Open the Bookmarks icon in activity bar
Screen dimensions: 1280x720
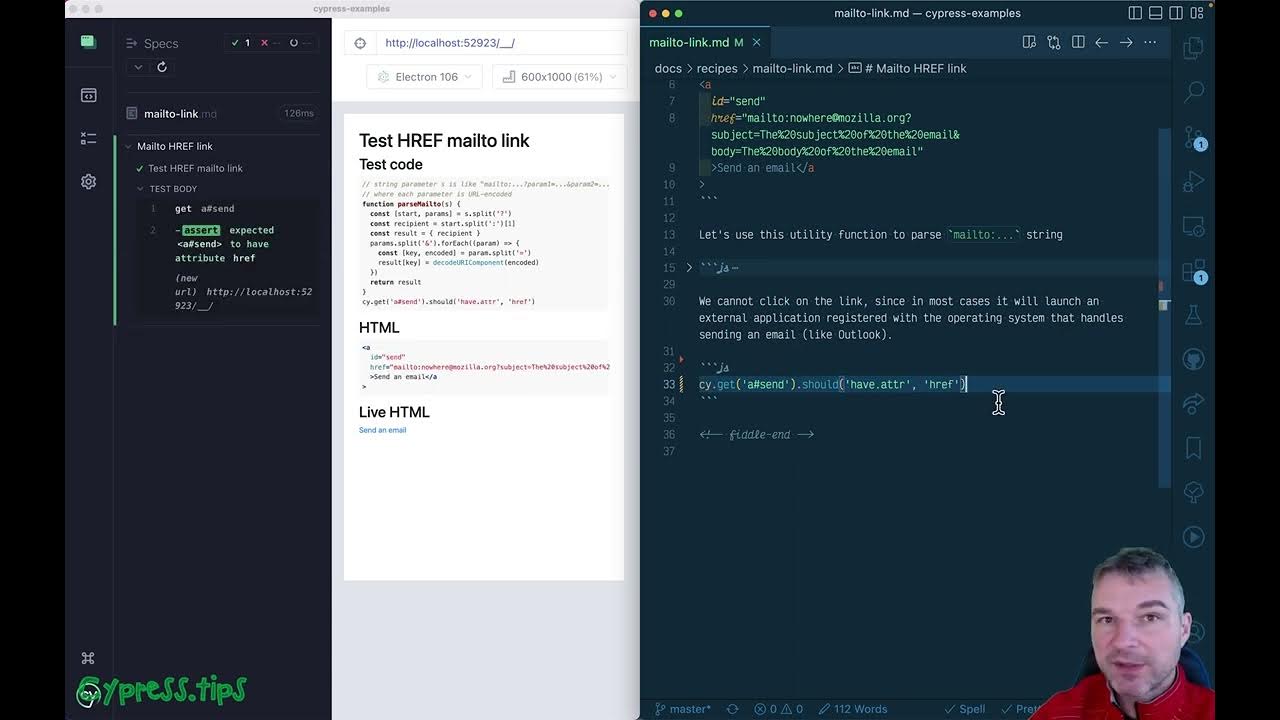point(1193,448)
